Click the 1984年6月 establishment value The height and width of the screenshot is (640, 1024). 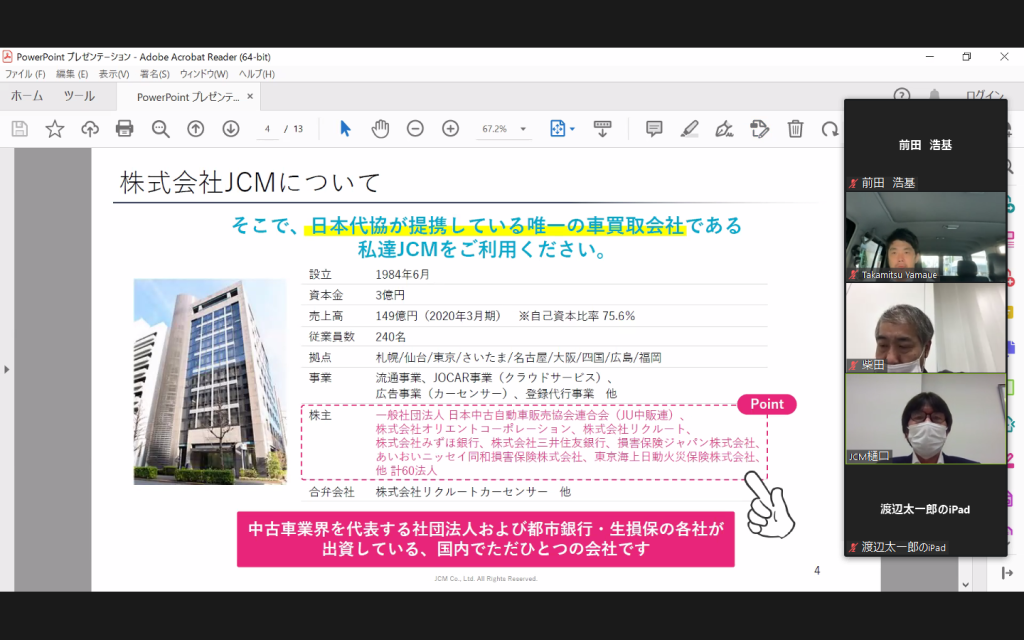click(402, 274)
